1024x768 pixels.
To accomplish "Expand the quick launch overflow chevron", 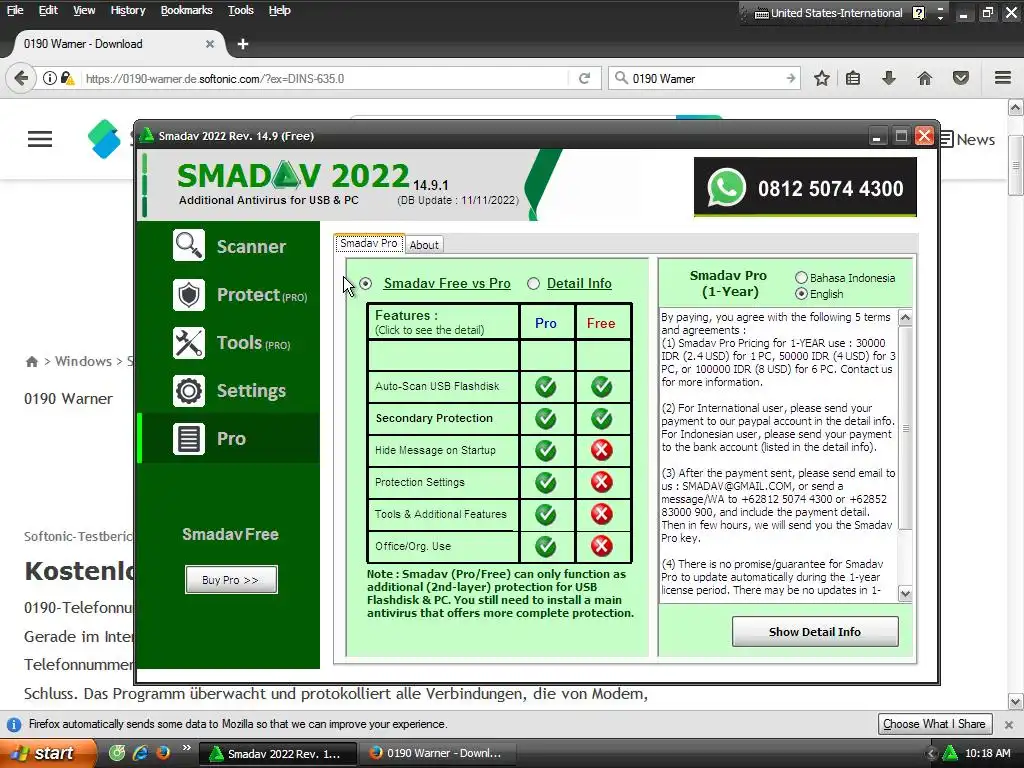I will coord(187,748).
